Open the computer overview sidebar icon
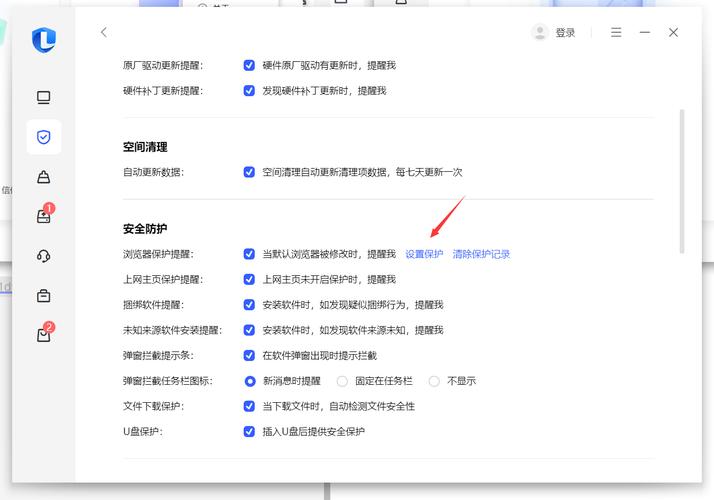 pos(44,97)
